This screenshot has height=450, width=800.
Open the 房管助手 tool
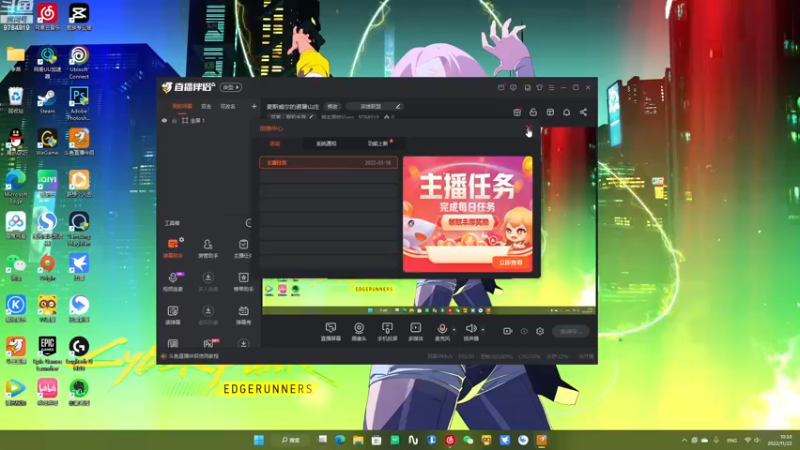(208, 248)
